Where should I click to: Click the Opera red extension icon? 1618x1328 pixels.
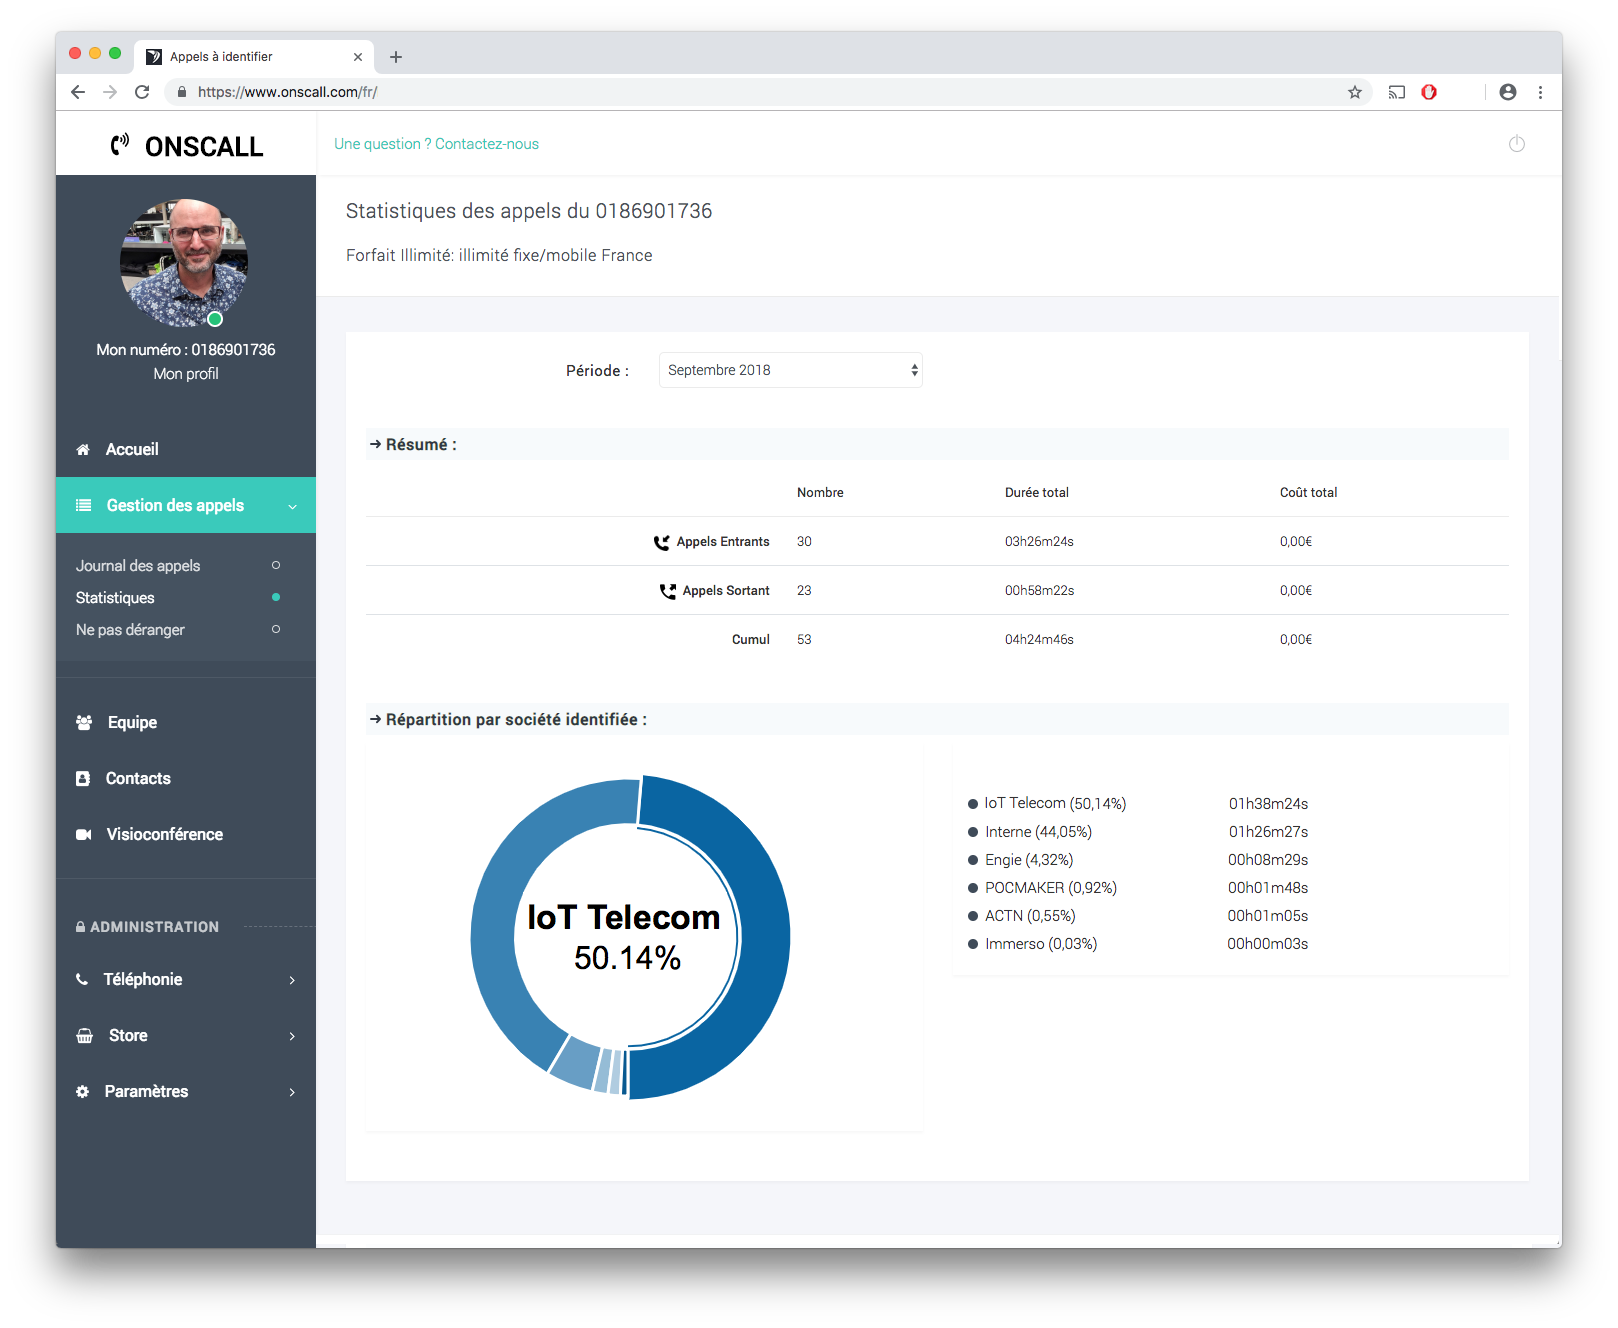click(1429, 92)
